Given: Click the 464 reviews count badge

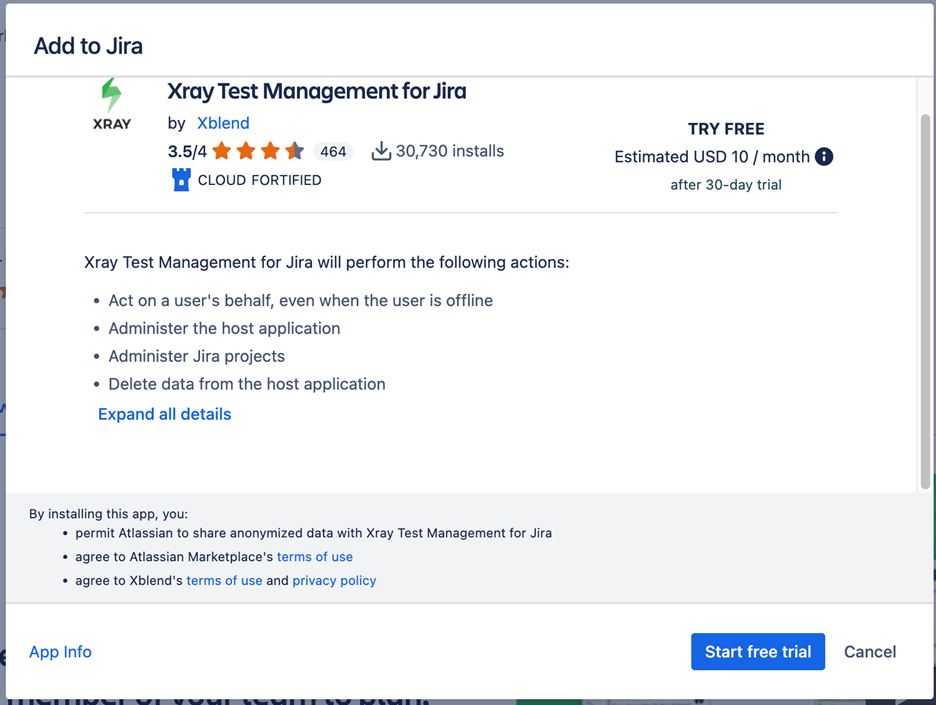Looking at the screenshot, I should click(333, 152).
